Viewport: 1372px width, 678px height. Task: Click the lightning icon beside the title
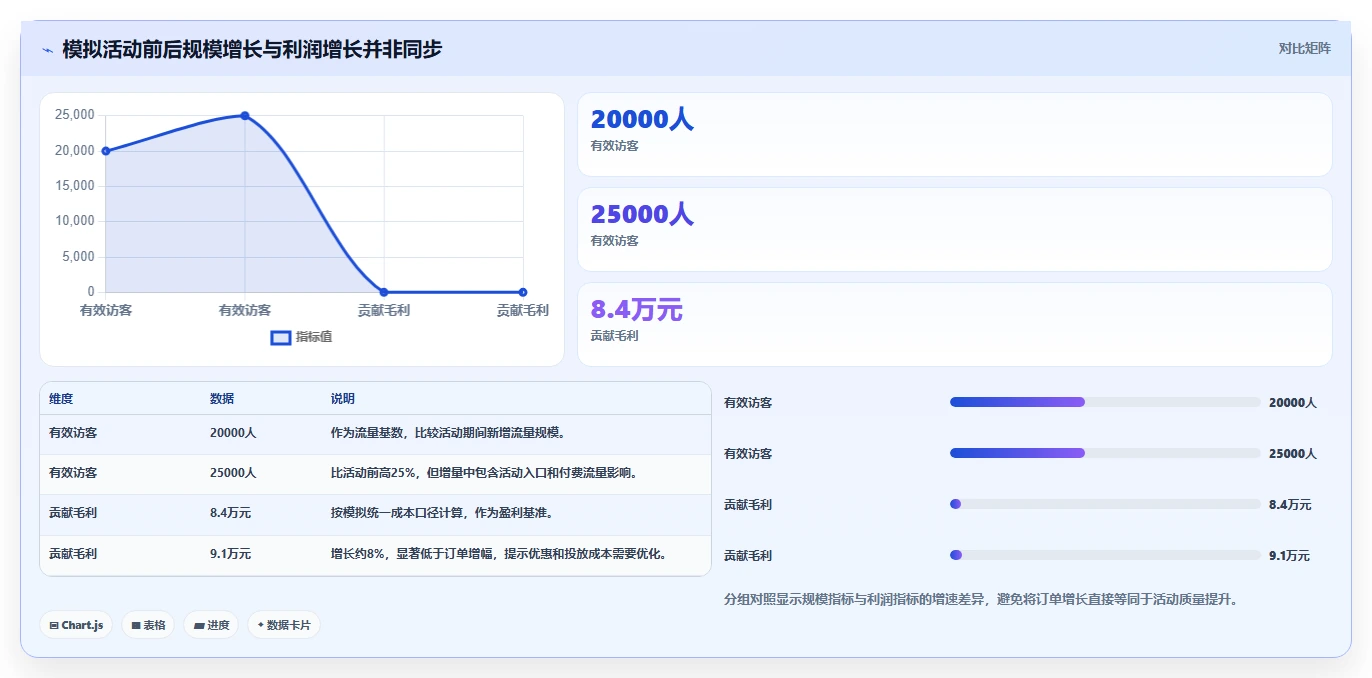point(47,50)
